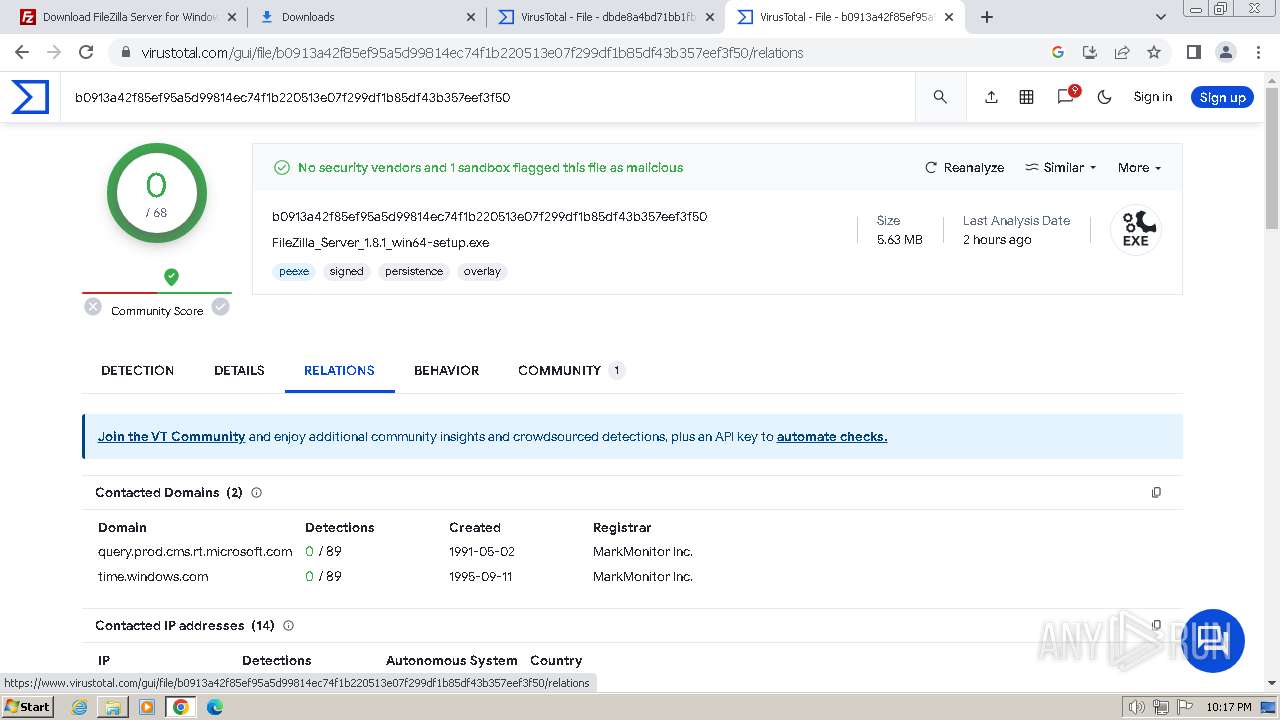Click the time.windows.com domain
Viewport: 1280px width, 720px height.
click(x=153, y=576)
